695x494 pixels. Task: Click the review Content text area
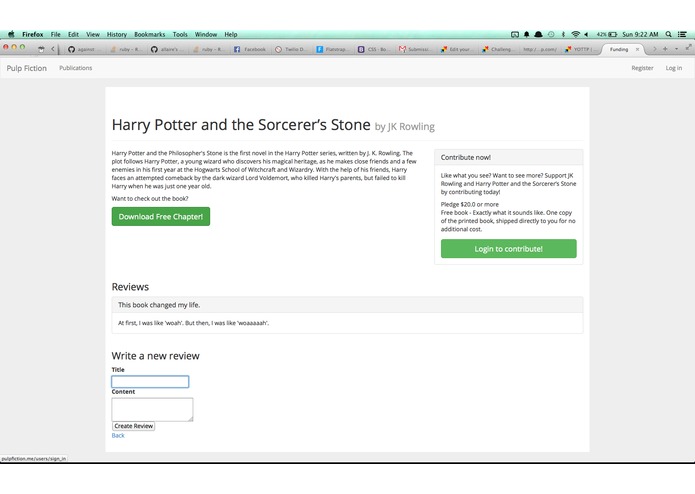coord(152,409)
